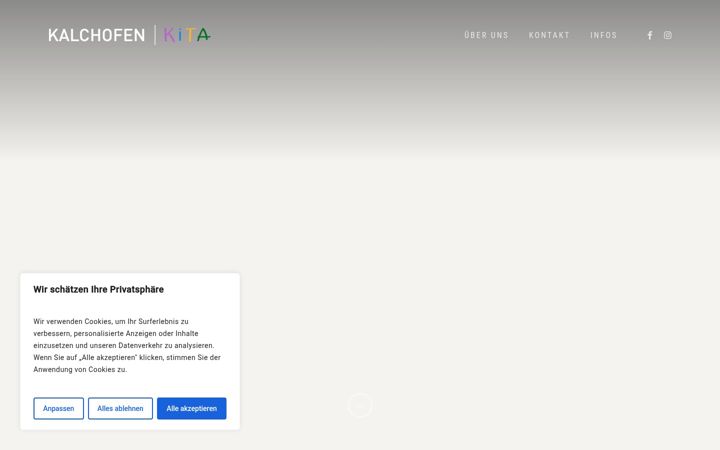Open the Instagram profile icon
The height and width of the screenshot is (450, 720).
click(x=668, y=35)
